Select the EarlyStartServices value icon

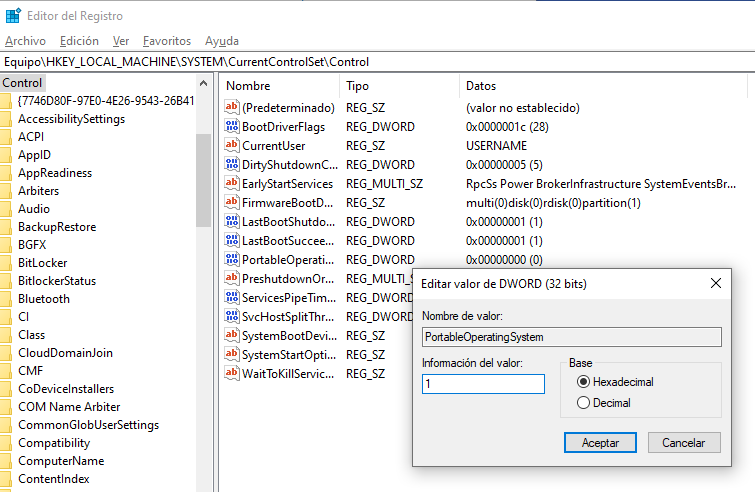232,184
